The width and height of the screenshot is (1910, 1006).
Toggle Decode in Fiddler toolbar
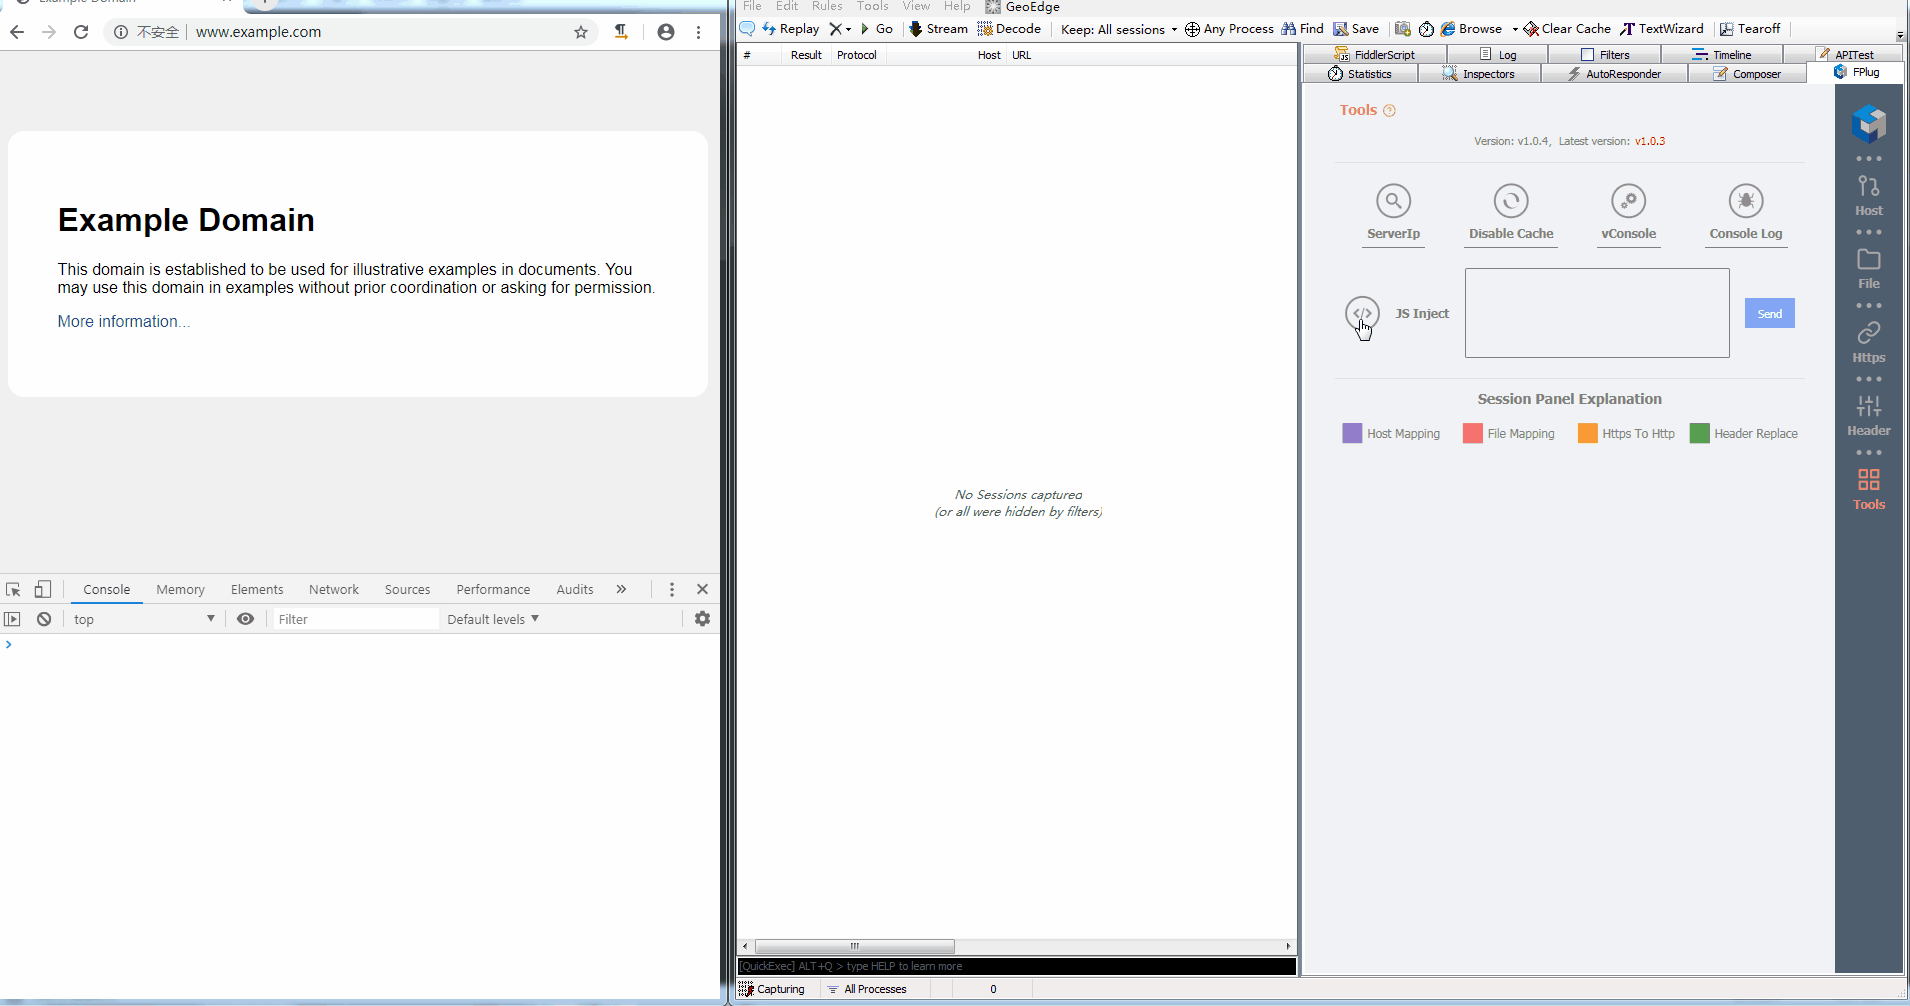point(1009,29)
